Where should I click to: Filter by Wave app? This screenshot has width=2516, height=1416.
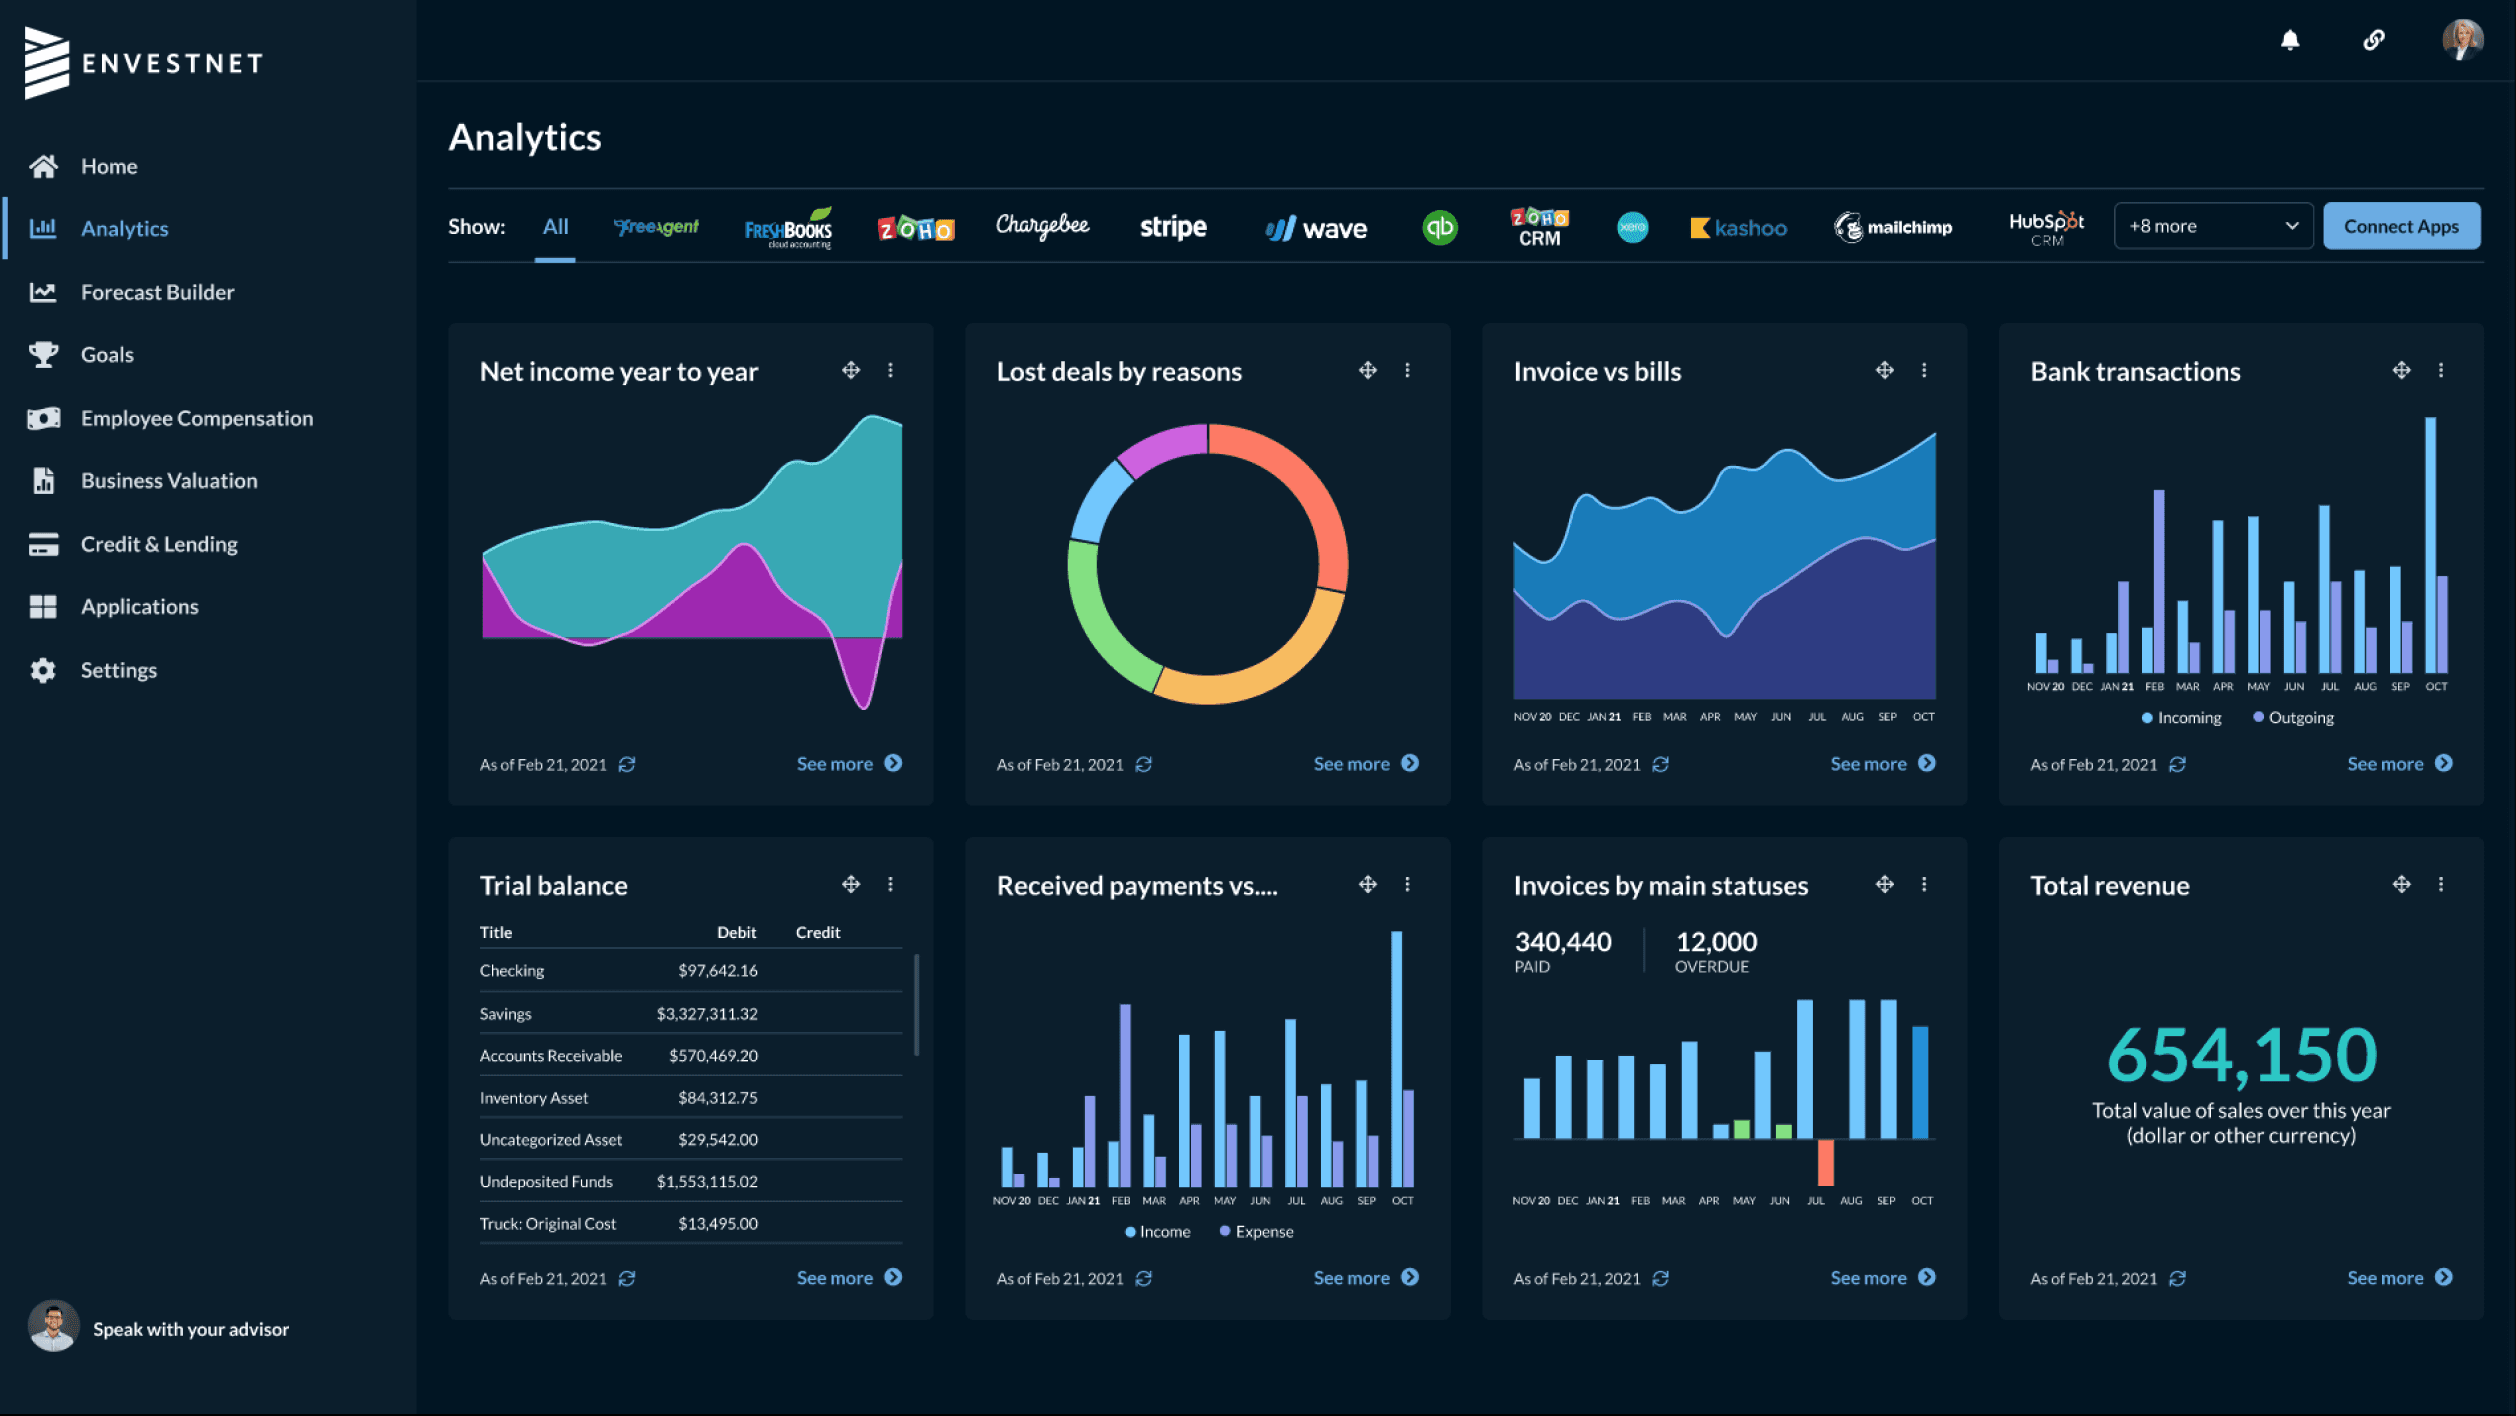tap(1316, 229)
